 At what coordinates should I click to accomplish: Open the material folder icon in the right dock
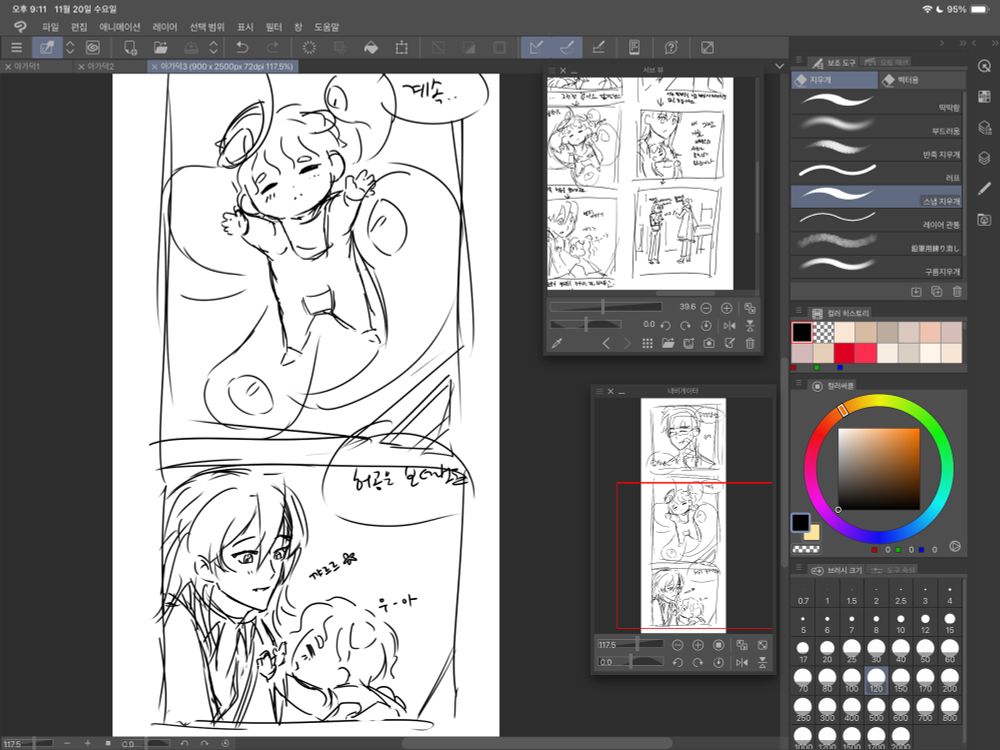click(x=985, y=219)
